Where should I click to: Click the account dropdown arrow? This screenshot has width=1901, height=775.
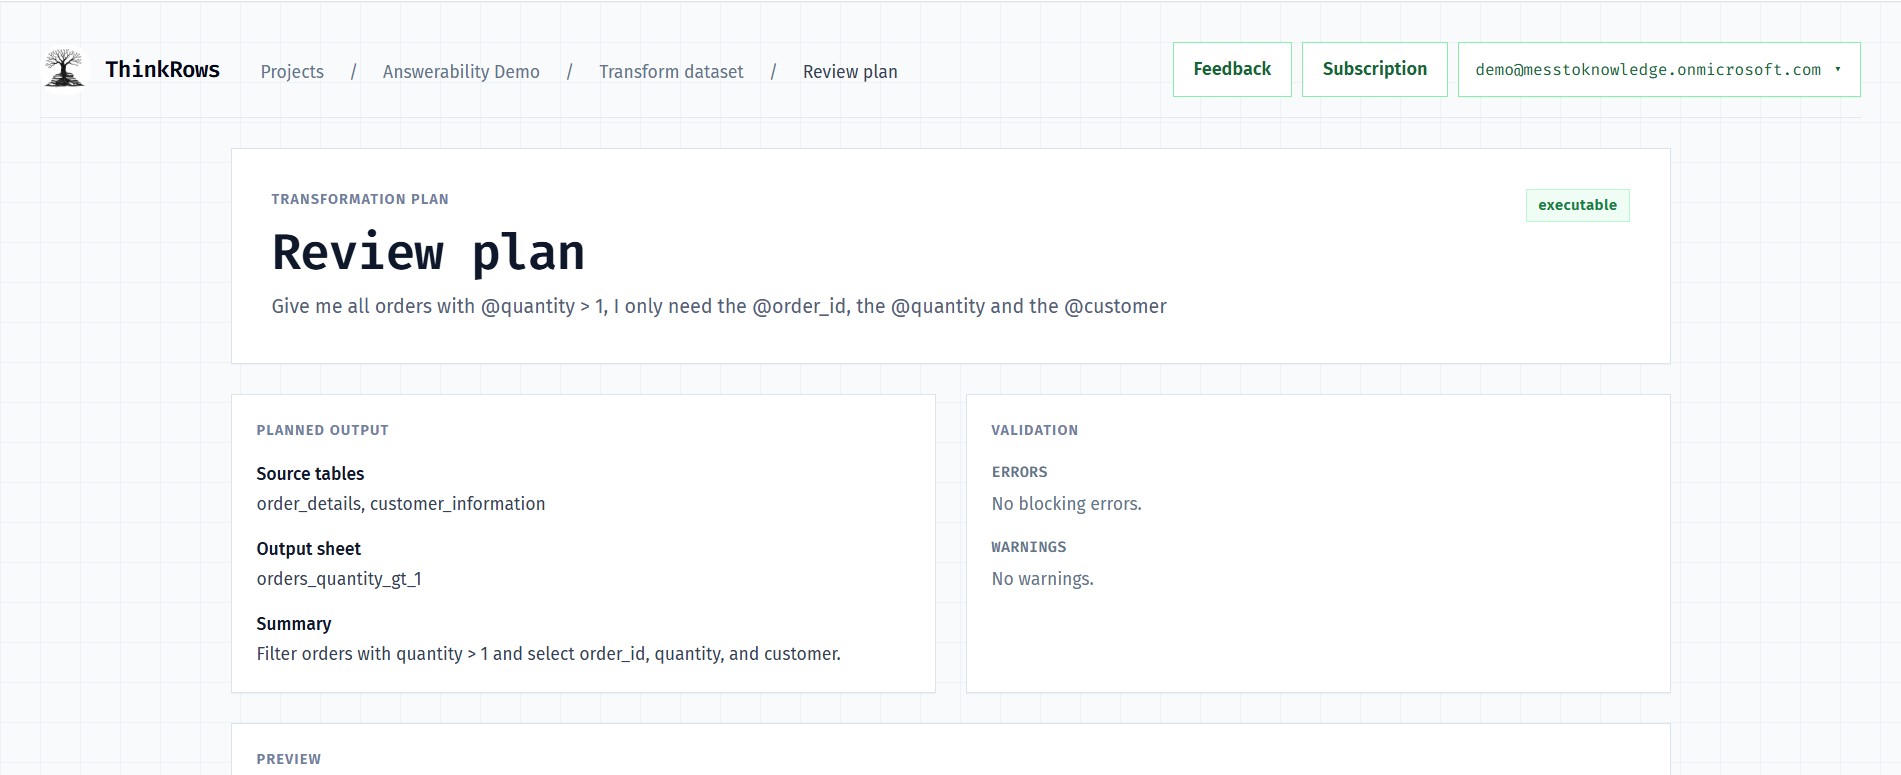(1838, 69)
